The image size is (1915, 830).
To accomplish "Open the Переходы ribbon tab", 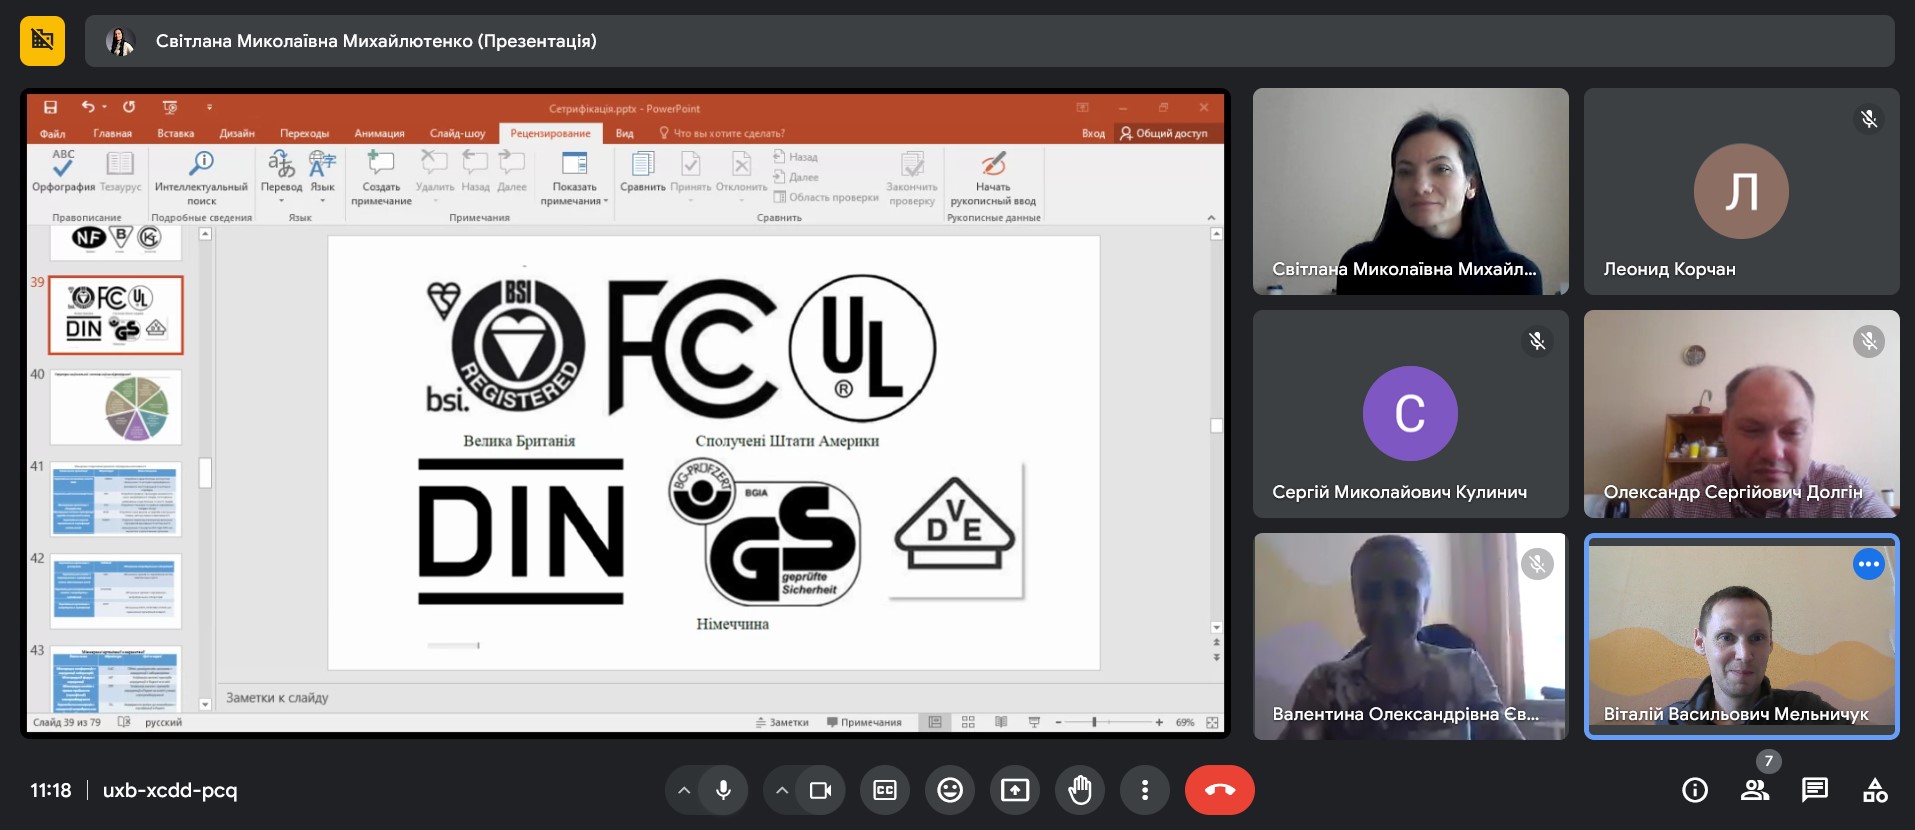I will click(304, 133).
